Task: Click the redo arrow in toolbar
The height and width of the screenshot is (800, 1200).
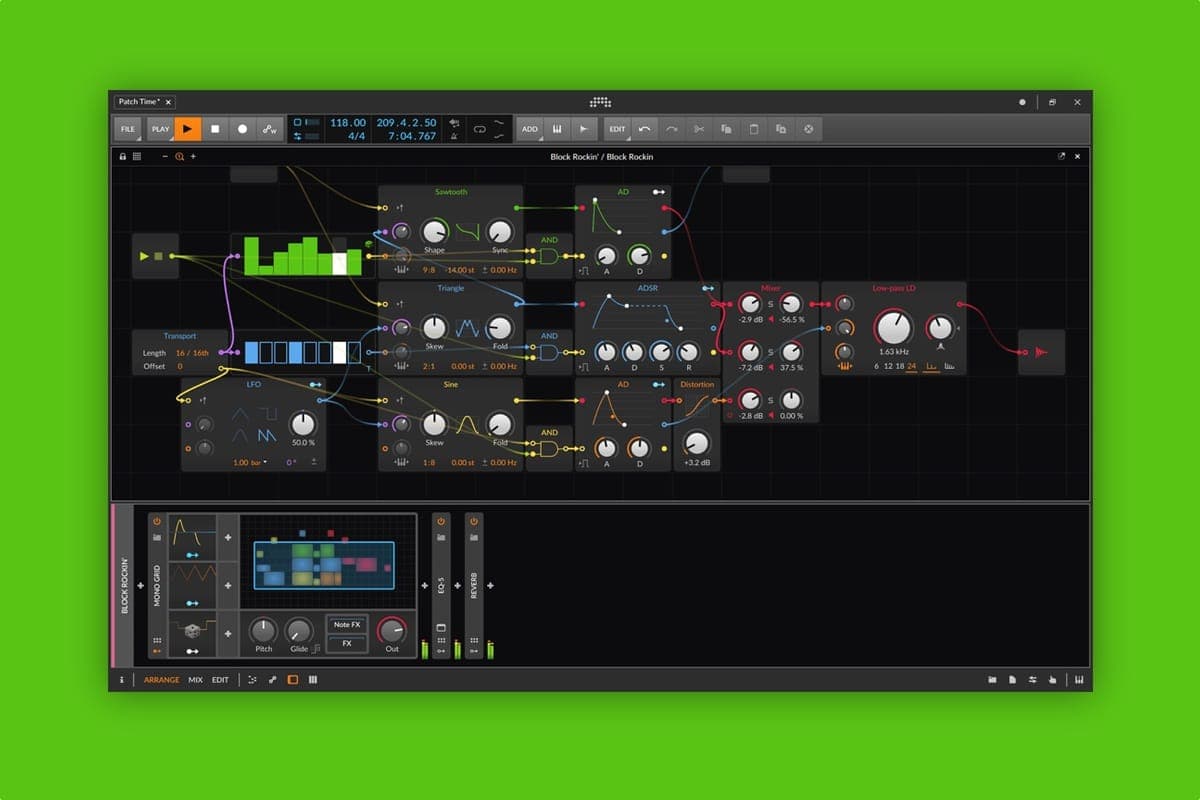Action: click(672, 129)
